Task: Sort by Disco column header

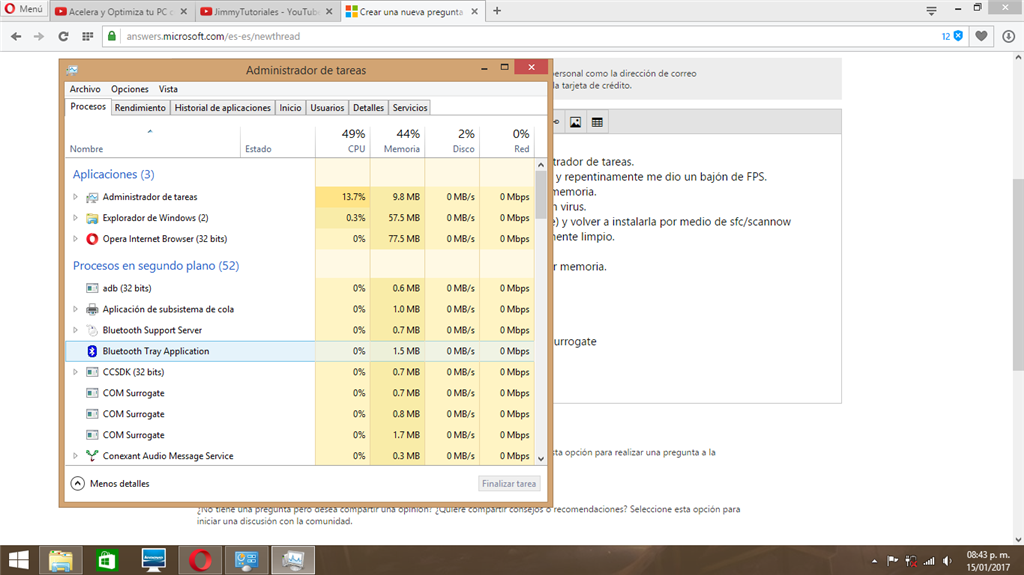Action: pyautogui.click(x=453, y=141)
